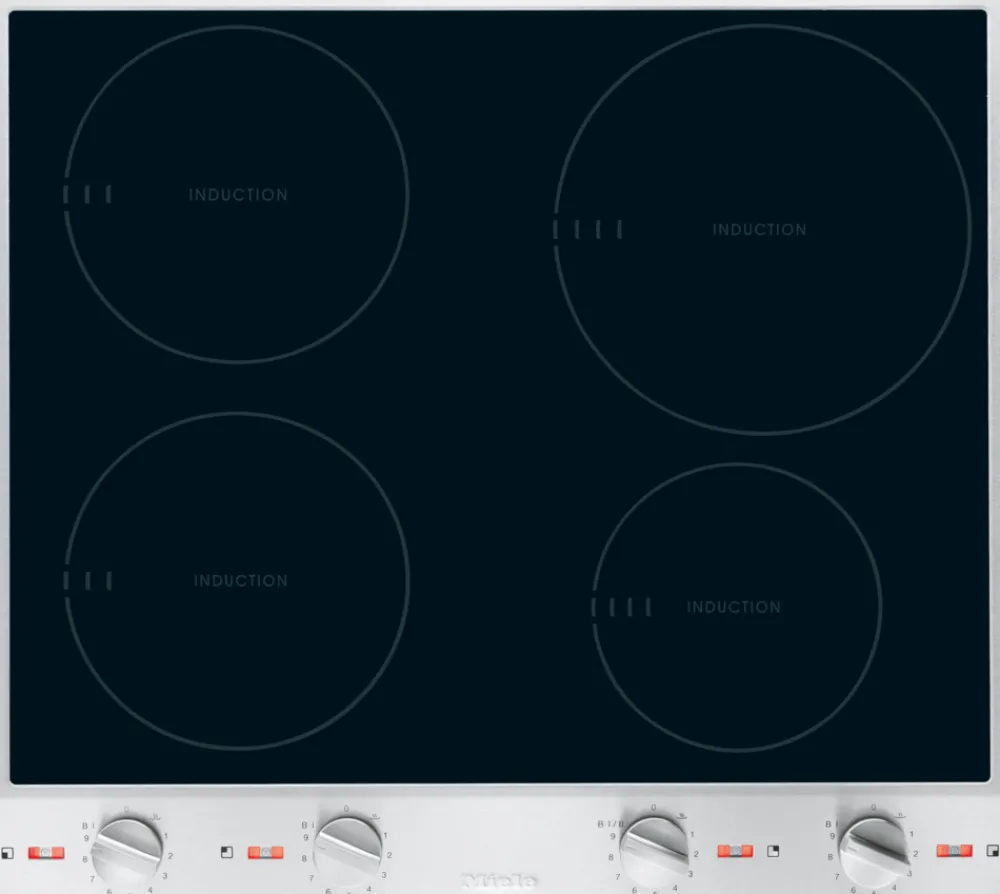The width and height of the screenshot is (1000, 894).
Task: Click the rear-left zone position icon
Action: 227,853
